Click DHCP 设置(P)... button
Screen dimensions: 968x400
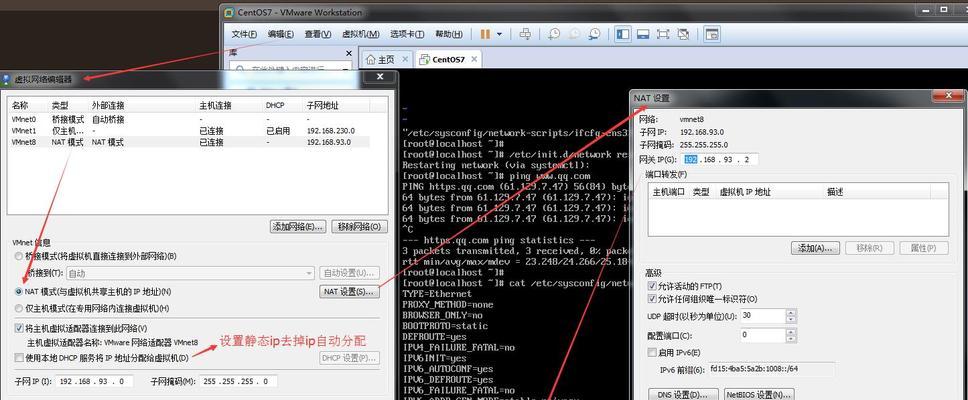pyautogui.click(x=349, y=358)
